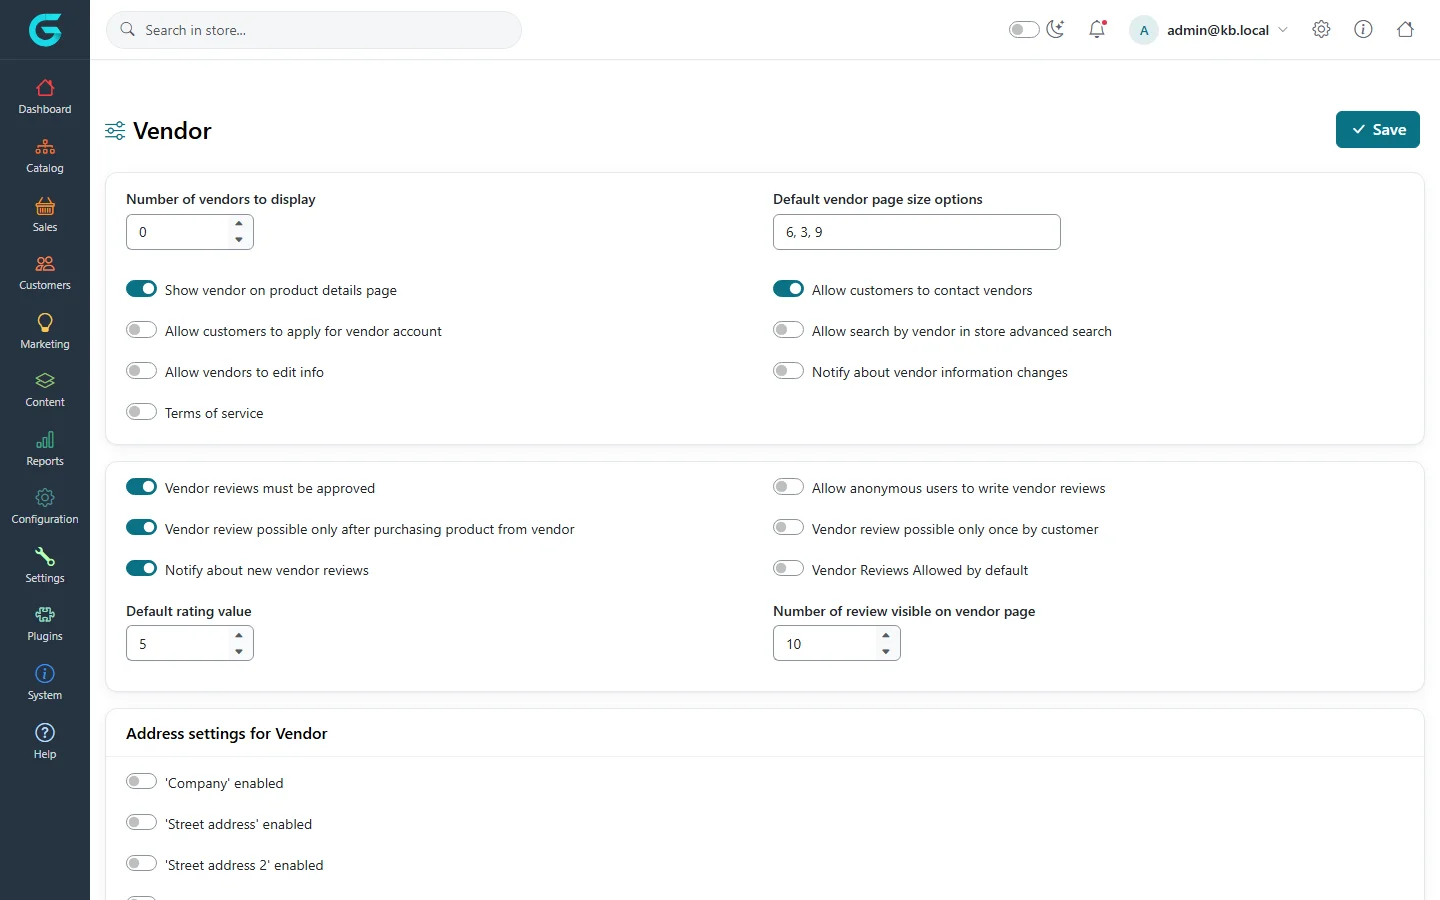Enable Vendor Reviews Allowed by default
This screenshot has height=900, width=1440.
(x=788, y=569)
